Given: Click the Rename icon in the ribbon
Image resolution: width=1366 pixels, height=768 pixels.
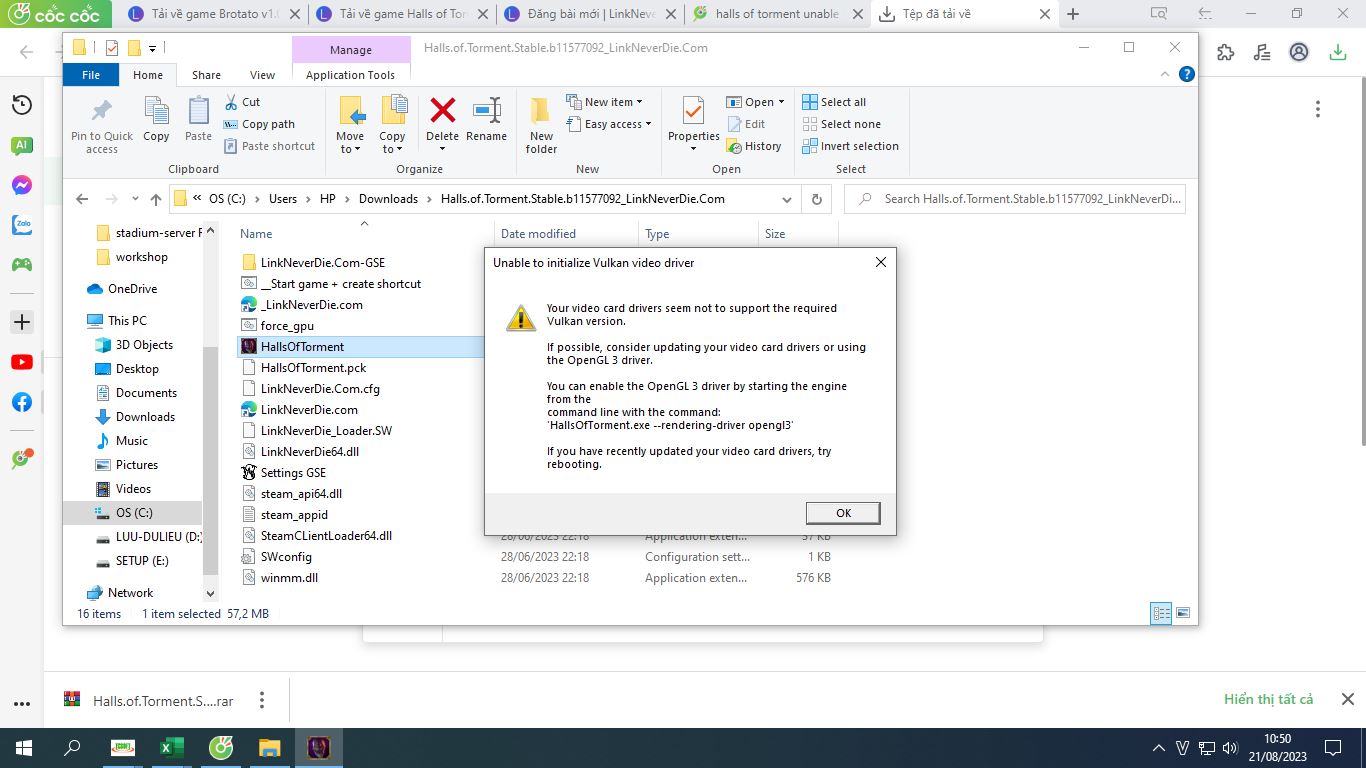Looking at the screenshot, I should (486, 112).
